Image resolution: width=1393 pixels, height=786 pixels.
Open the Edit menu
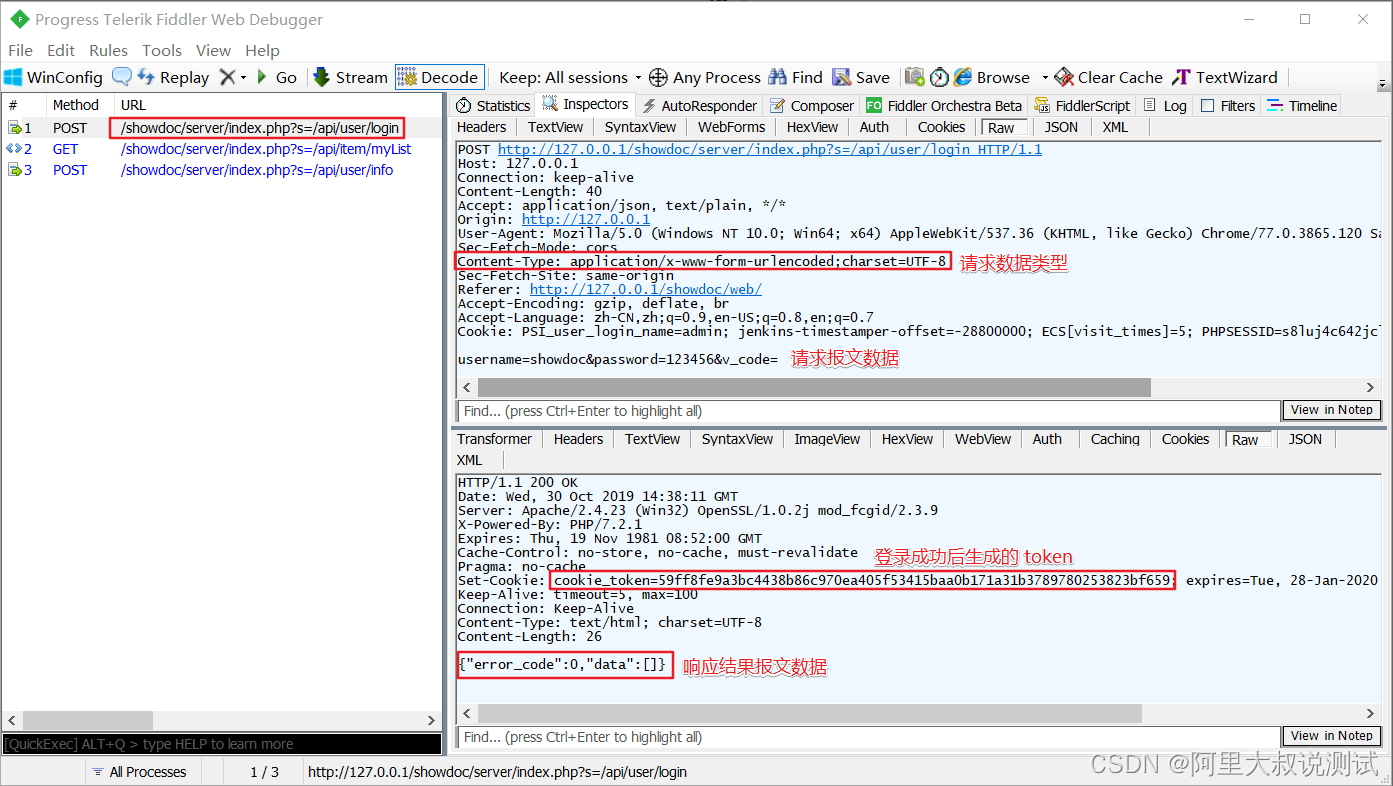point(61,50)
